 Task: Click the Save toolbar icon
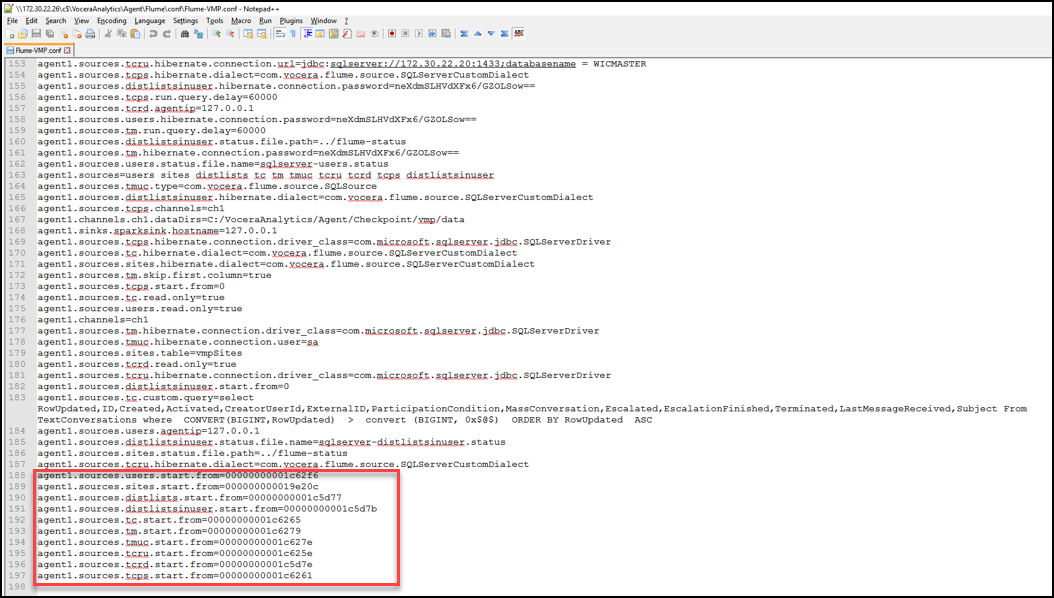pyautogui.click(x=36, y=34)
